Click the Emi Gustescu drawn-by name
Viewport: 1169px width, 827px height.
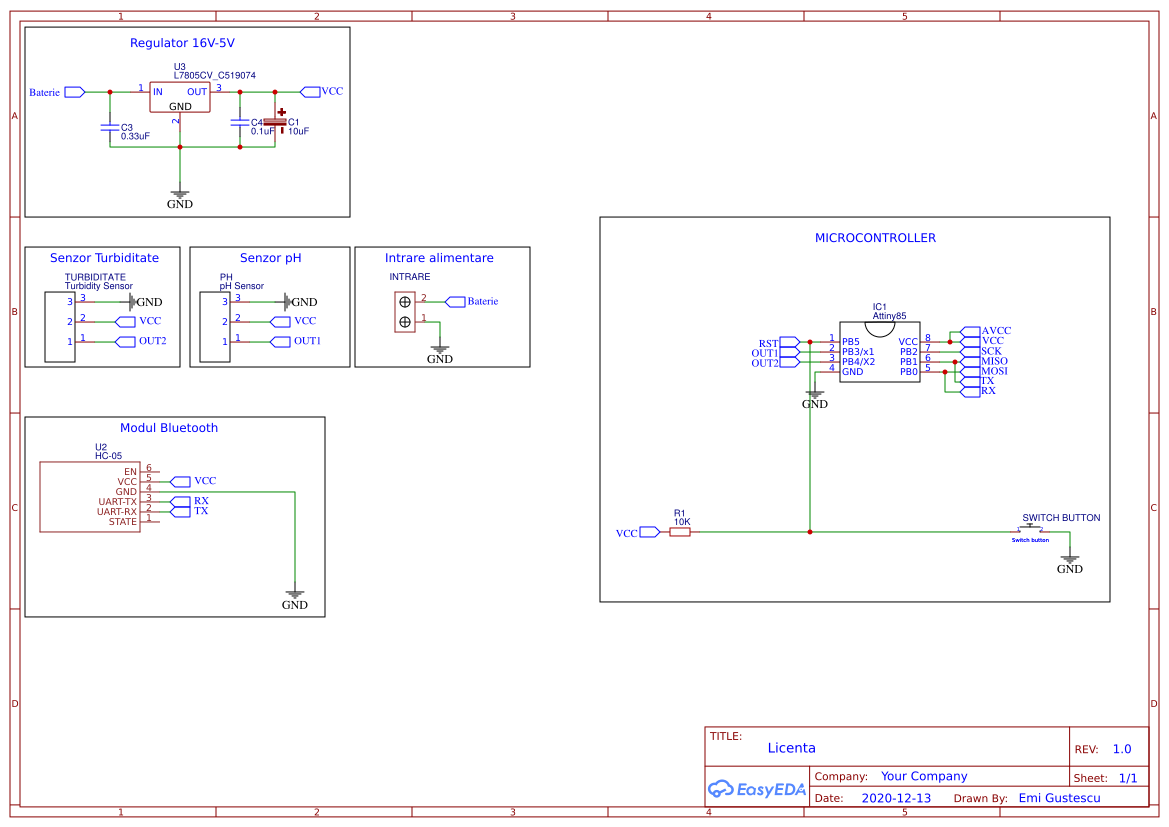pyautogui.click(x=1059, y=798)
